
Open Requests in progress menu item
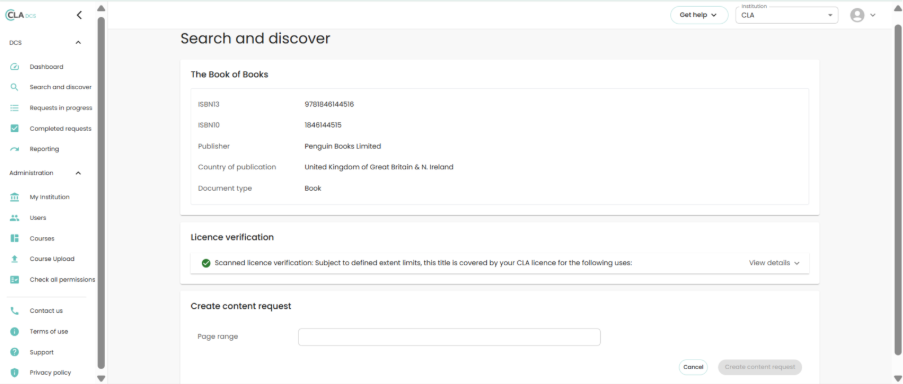click(60, 108)
